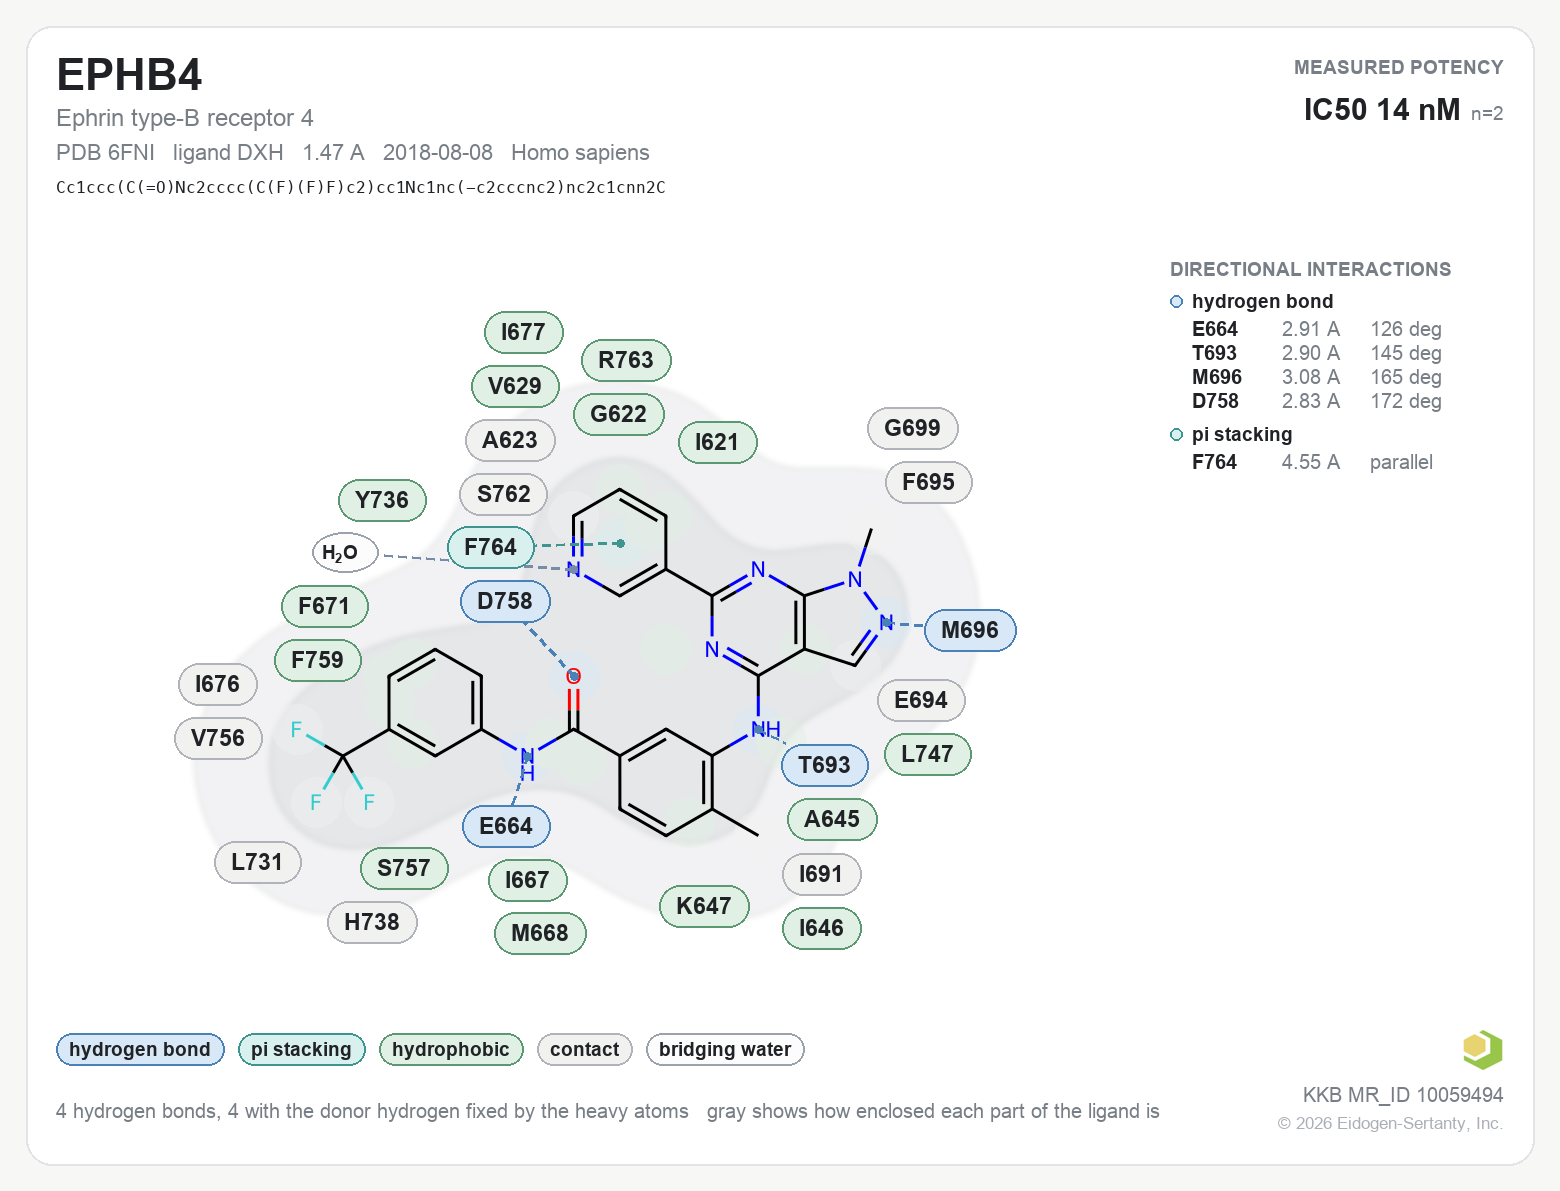Click residue label A623
The width and height of the screenshot is (1560, 1191).
tap(510, 440)
